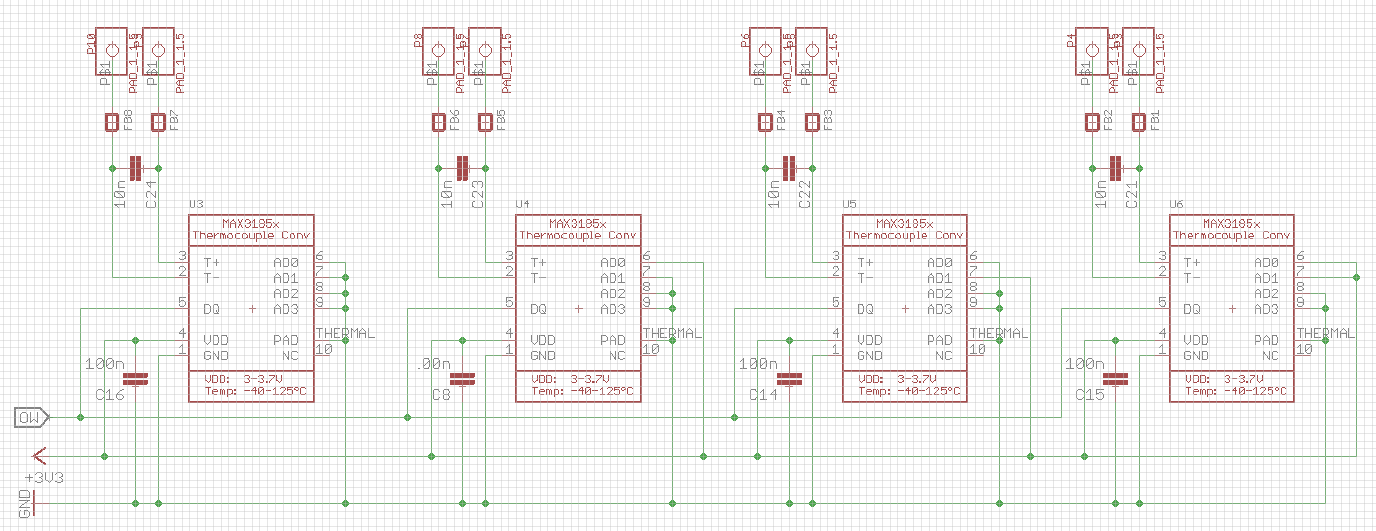This screenshot has width=1376, height=531.
Task: Click the T+ pin label on U5
Action: coord(866,262)
